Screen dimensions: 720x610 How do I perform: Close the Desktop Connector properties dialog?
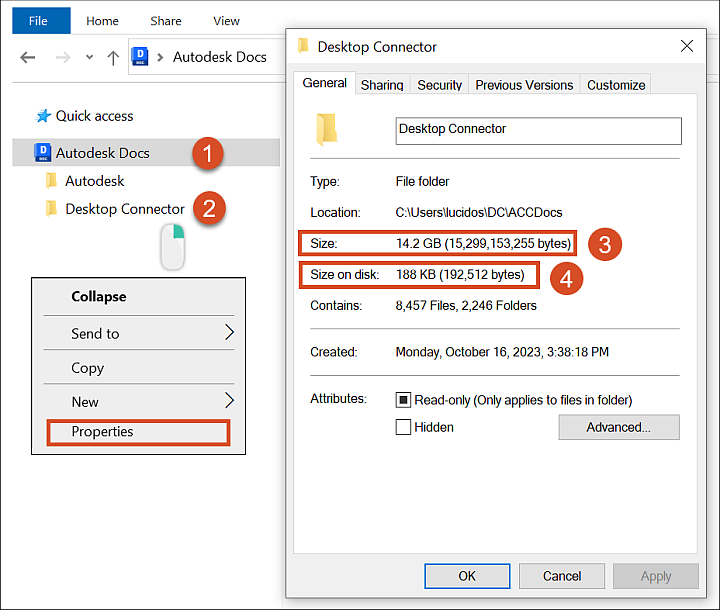[x=687, y=46]
